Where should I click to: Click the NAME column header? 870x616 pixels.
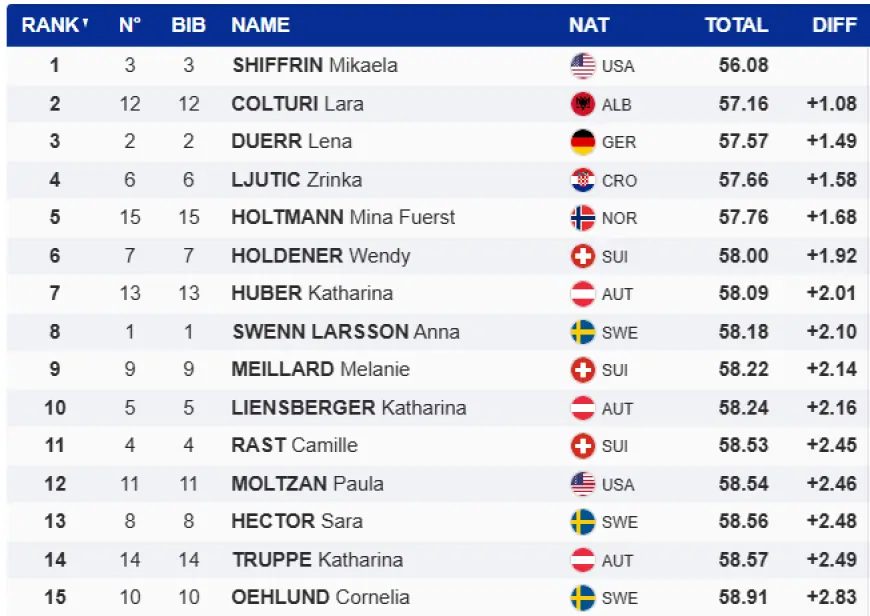260,25
